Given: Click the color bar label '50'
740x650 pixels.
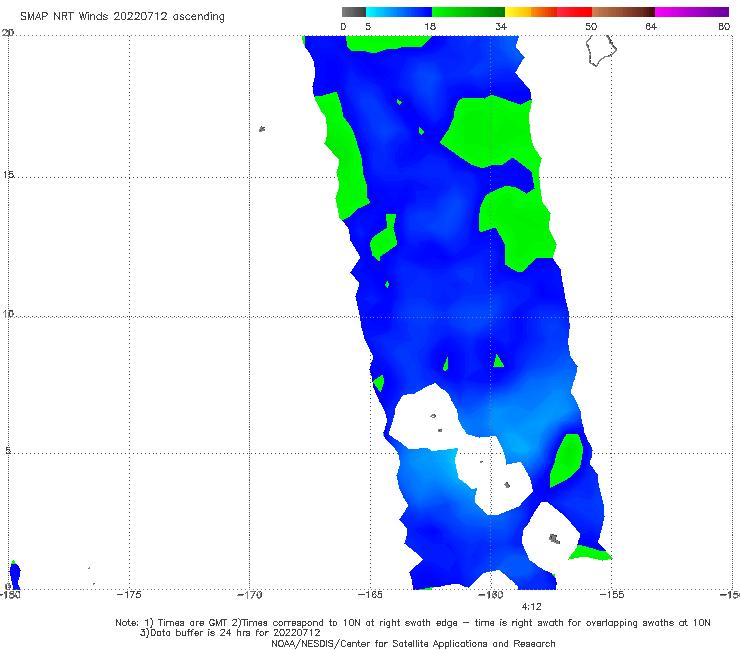Looking at the screenshot, I should tap(591, 26).
